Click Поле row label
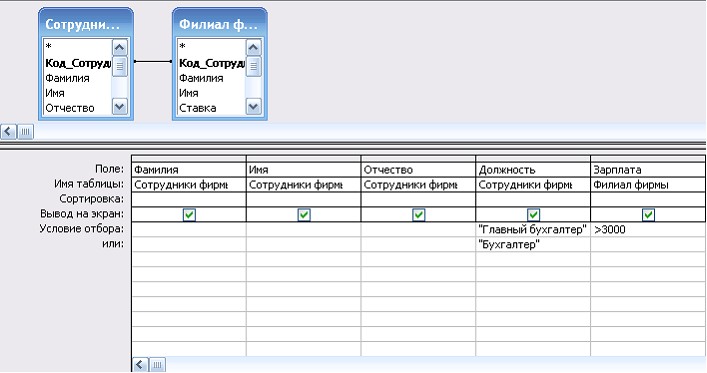This screenshot has width=707, height=373. click(x=109, y=169)
